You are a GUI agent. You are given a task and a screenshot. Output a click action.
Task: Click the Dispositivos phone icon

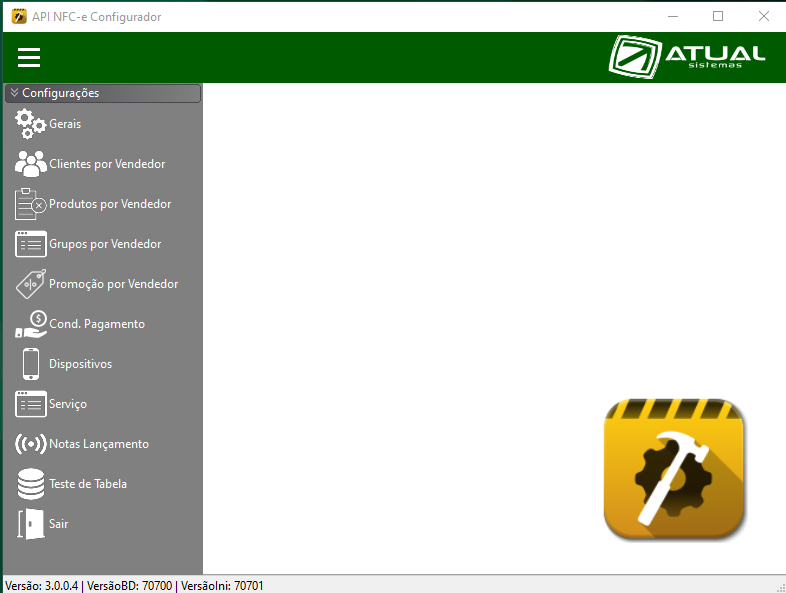point(31,364)
